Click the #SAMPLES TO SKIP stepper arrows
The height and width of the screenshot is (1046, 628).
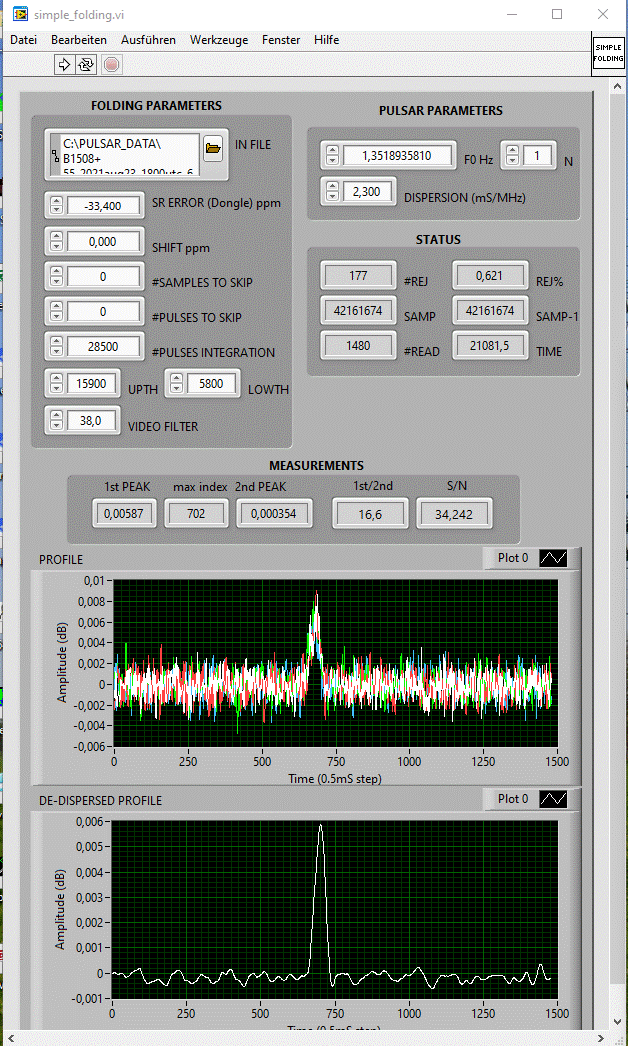[x=57, y=276]
